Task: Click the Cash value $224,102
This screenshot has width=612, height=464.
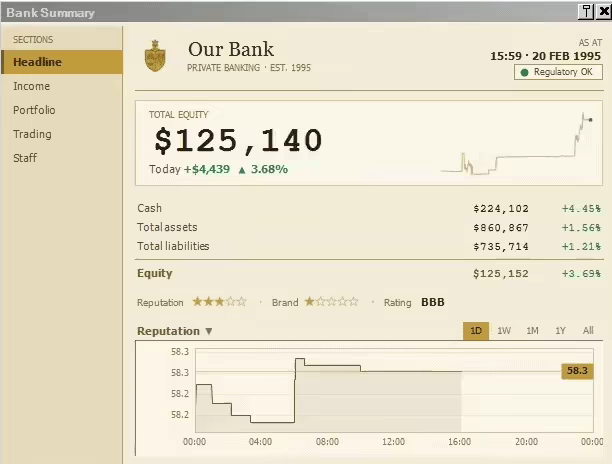Action: [501, 209]
